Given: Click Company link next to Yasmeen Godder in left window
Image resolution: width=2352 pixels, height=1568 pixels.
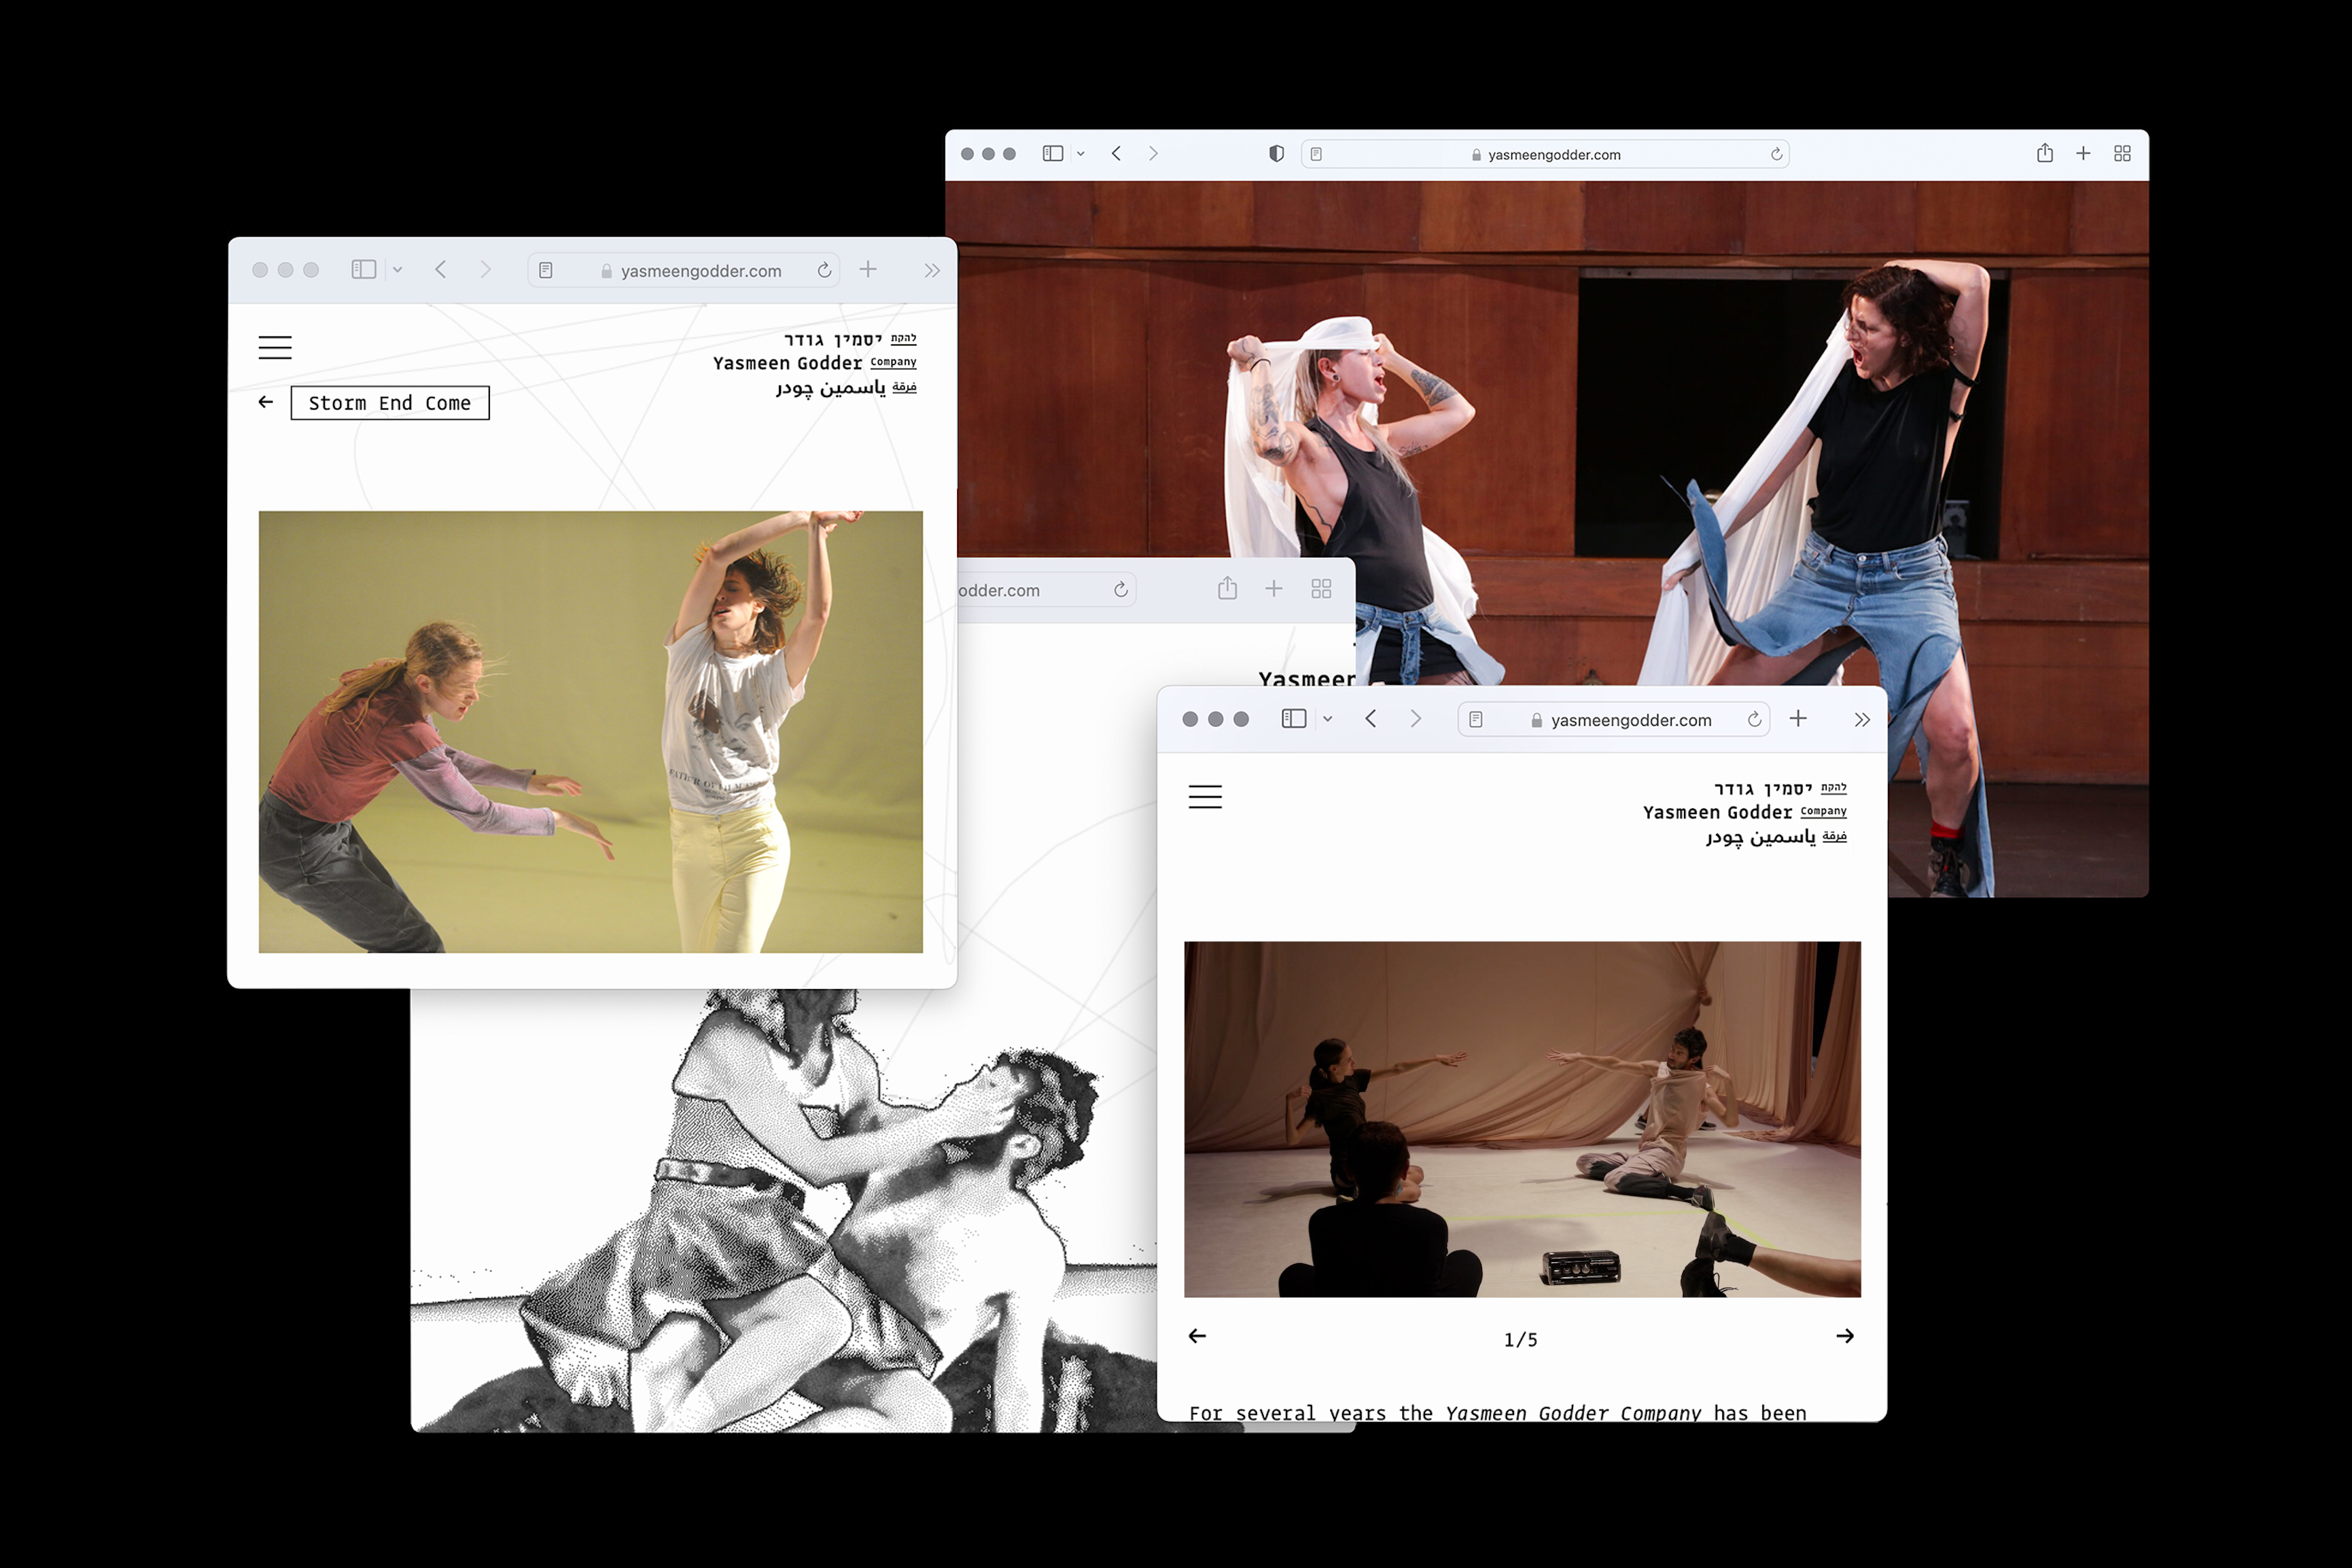Looking at the screenshot, I should pos(893,362).
